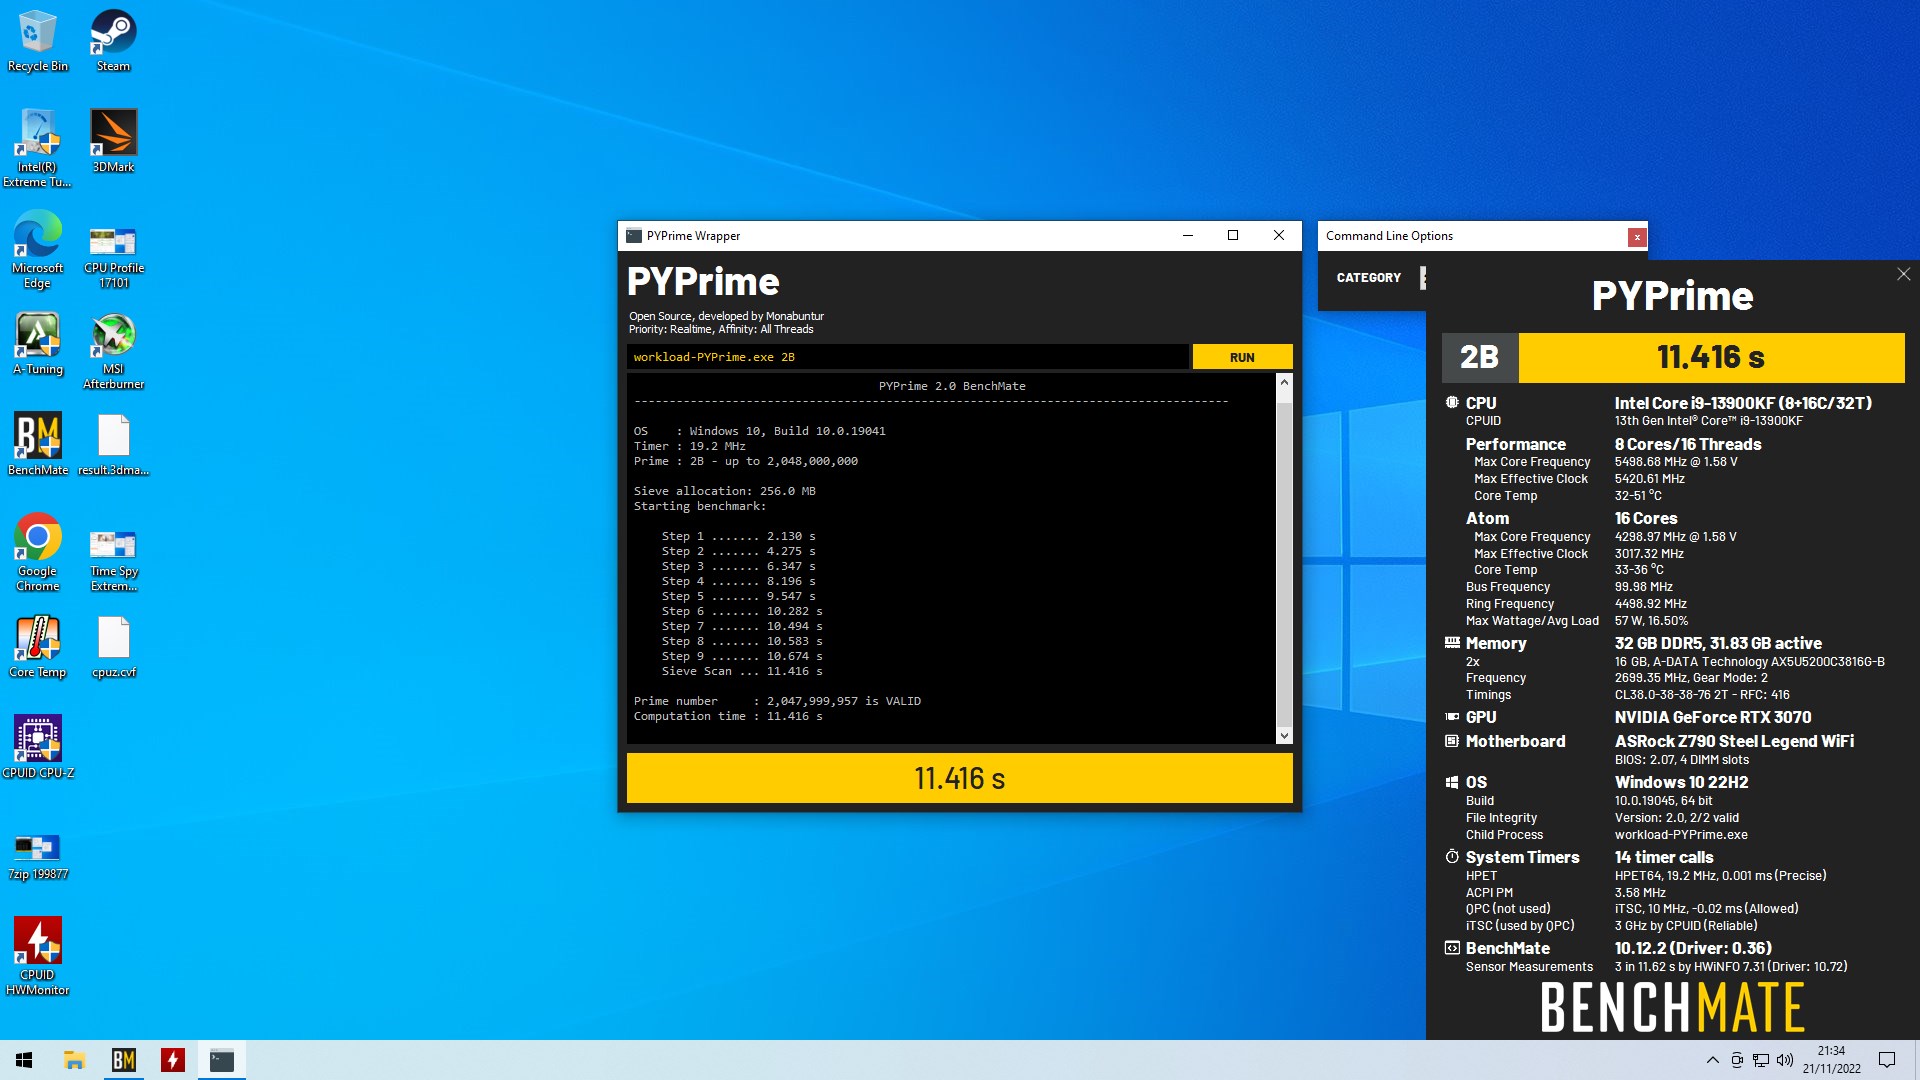The height and width of the screenshot is (1080, 1920).
Task: Close the Command Line Options window
Action: (x=1636, y=237)
